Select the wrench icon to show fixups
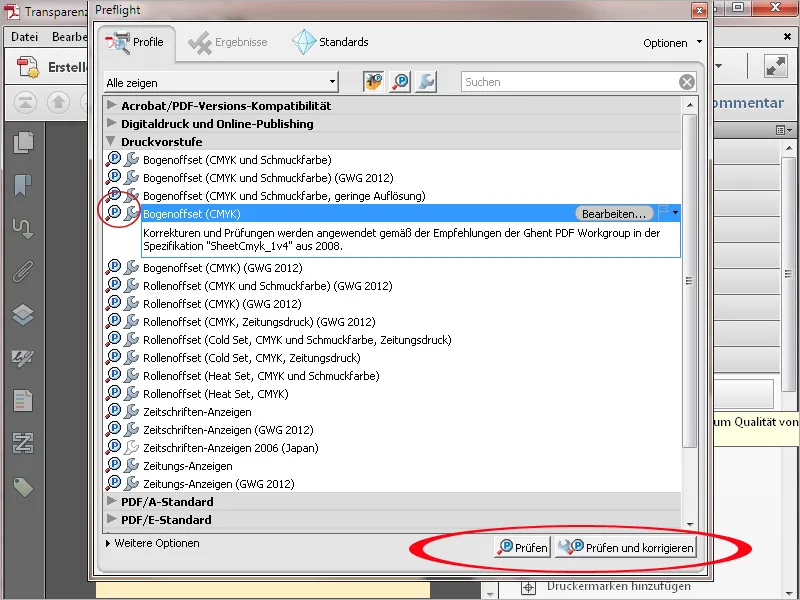Viewport: 800px width, 600px height. tap(424, 82)
